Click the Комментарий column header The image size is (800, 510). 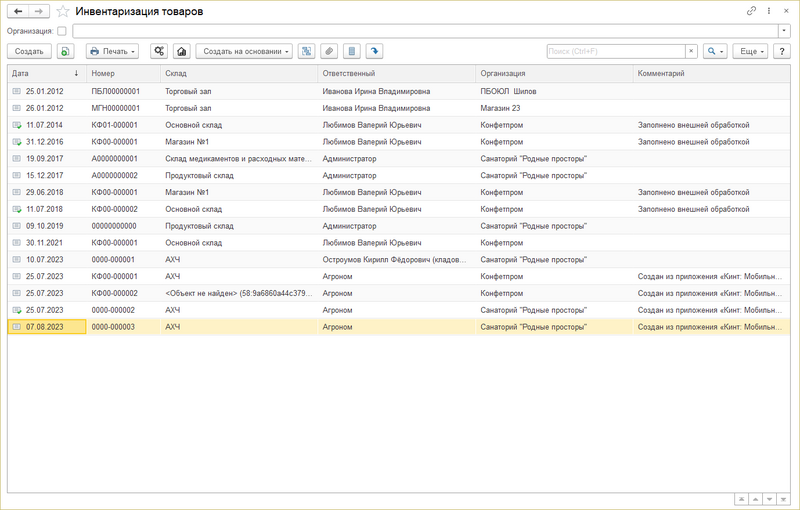711,73
